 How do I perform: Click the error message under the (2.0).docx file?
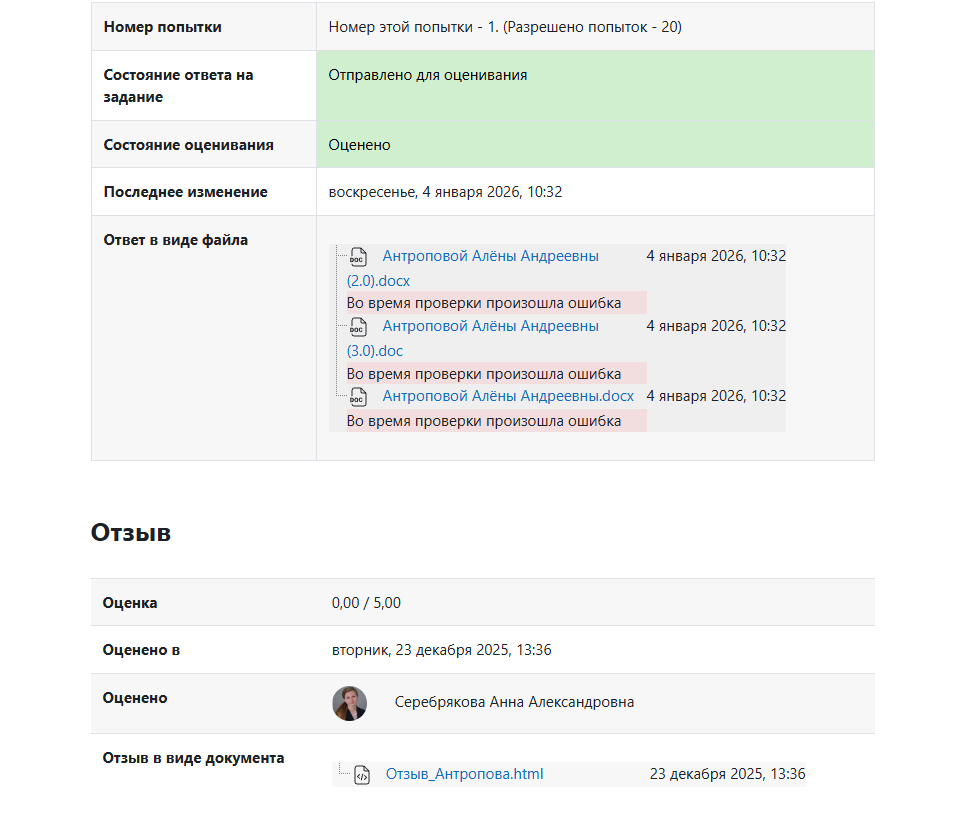(x=484, y=303)
